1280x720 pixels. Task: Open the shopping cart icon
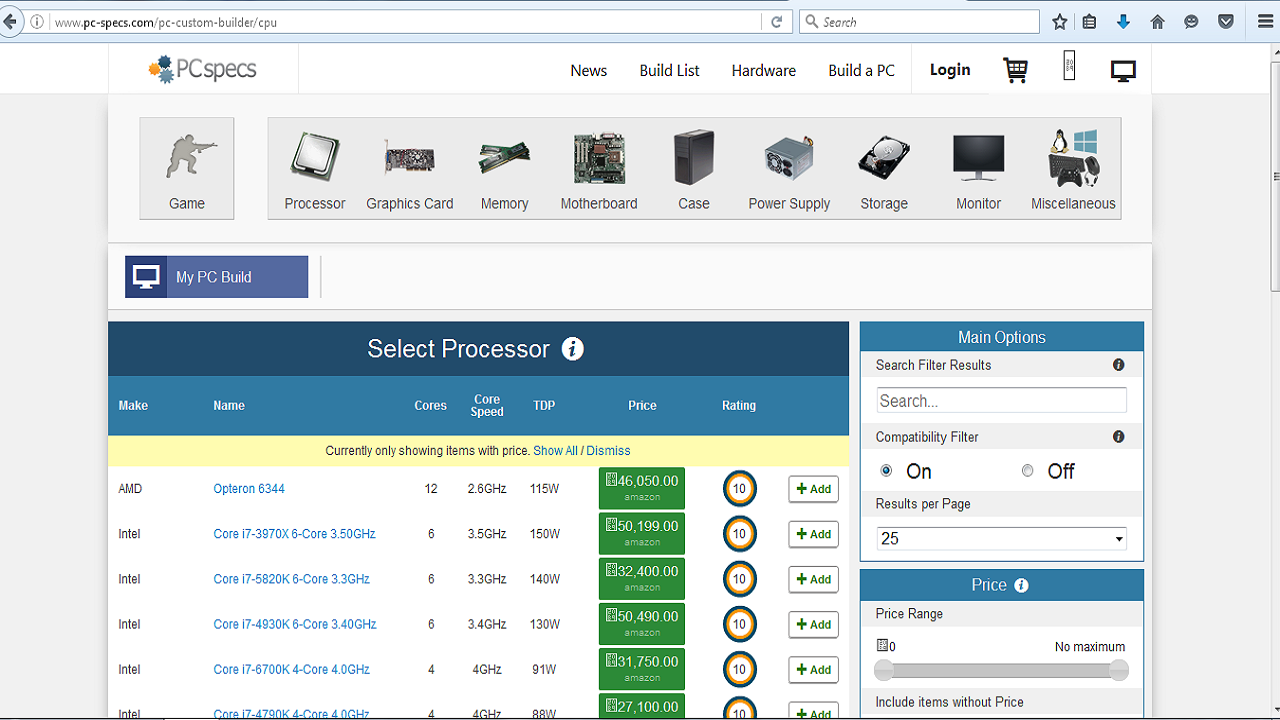(1015, 70)
